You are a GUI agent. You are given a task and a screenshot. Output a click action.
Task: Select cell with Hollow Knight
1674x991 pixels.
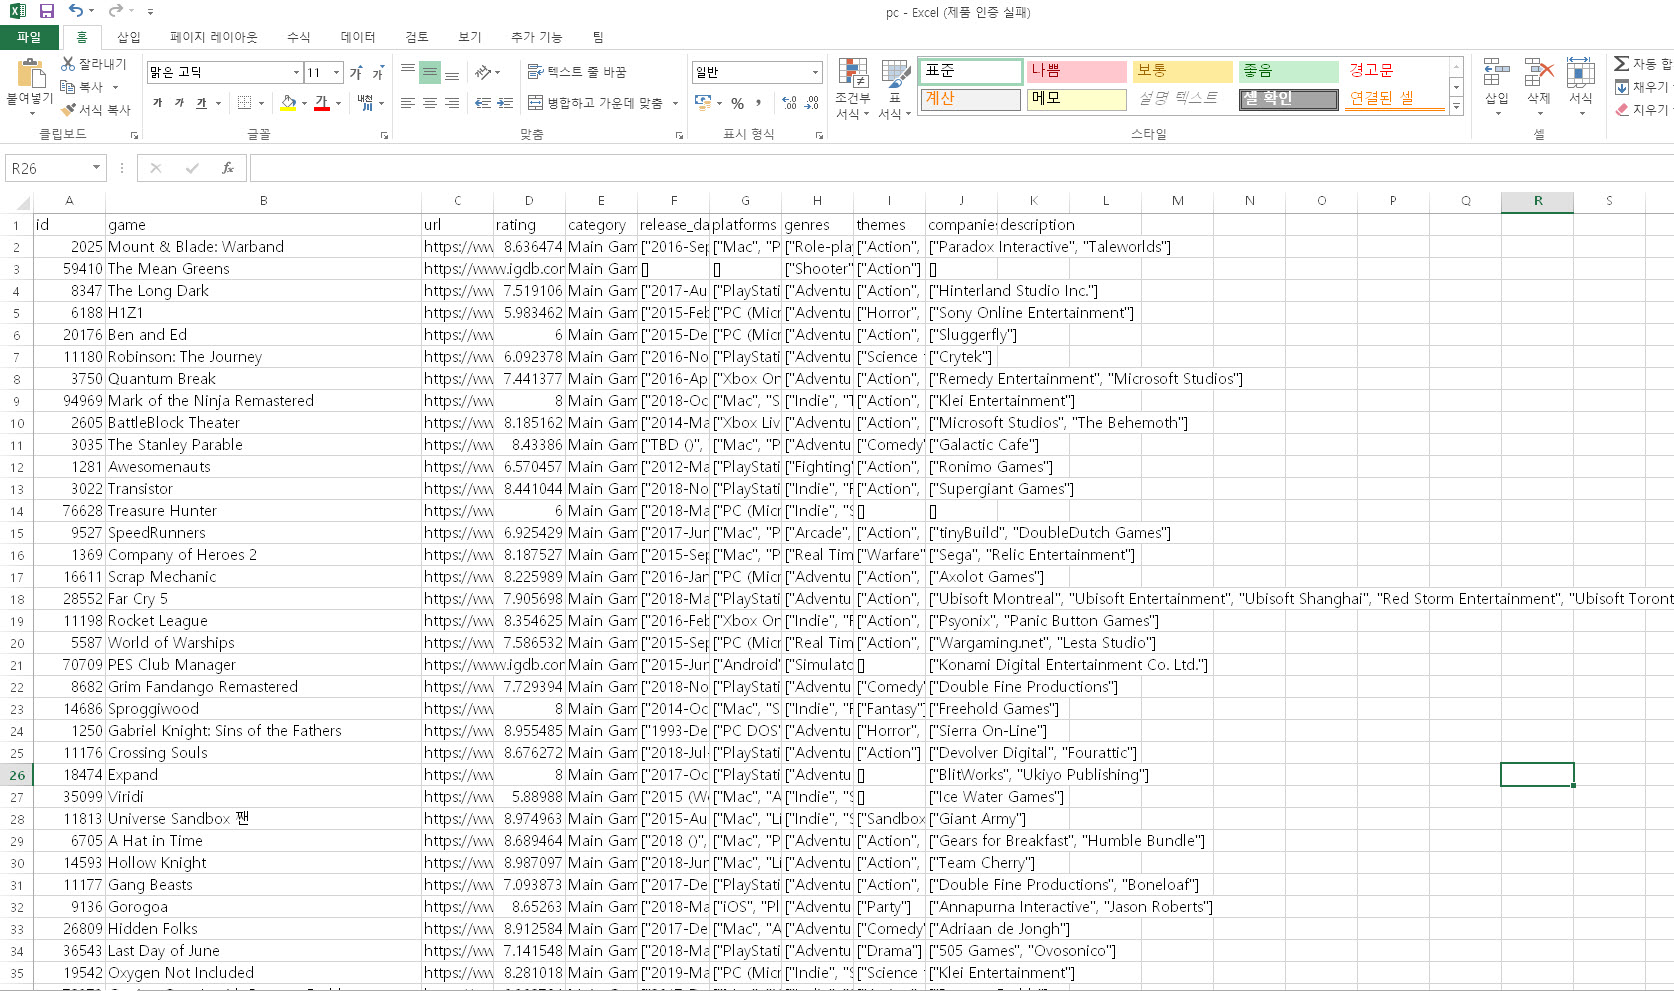click(x=263, y=863)
